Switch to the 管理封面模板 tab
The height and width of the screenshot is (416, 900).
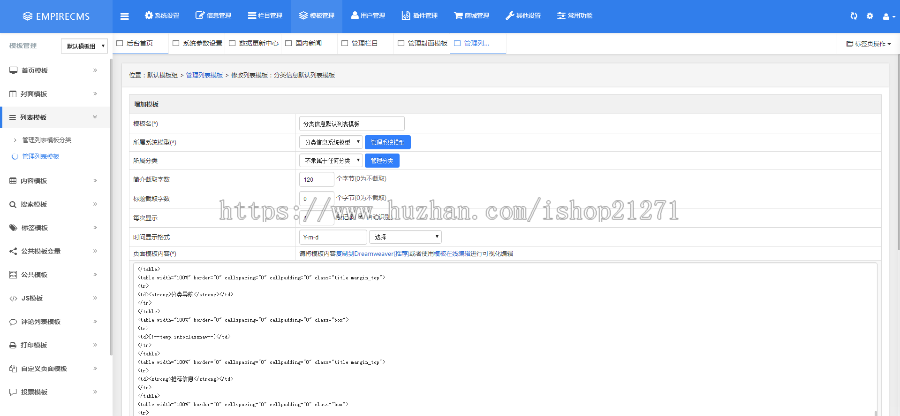click(x=422, y=43)
